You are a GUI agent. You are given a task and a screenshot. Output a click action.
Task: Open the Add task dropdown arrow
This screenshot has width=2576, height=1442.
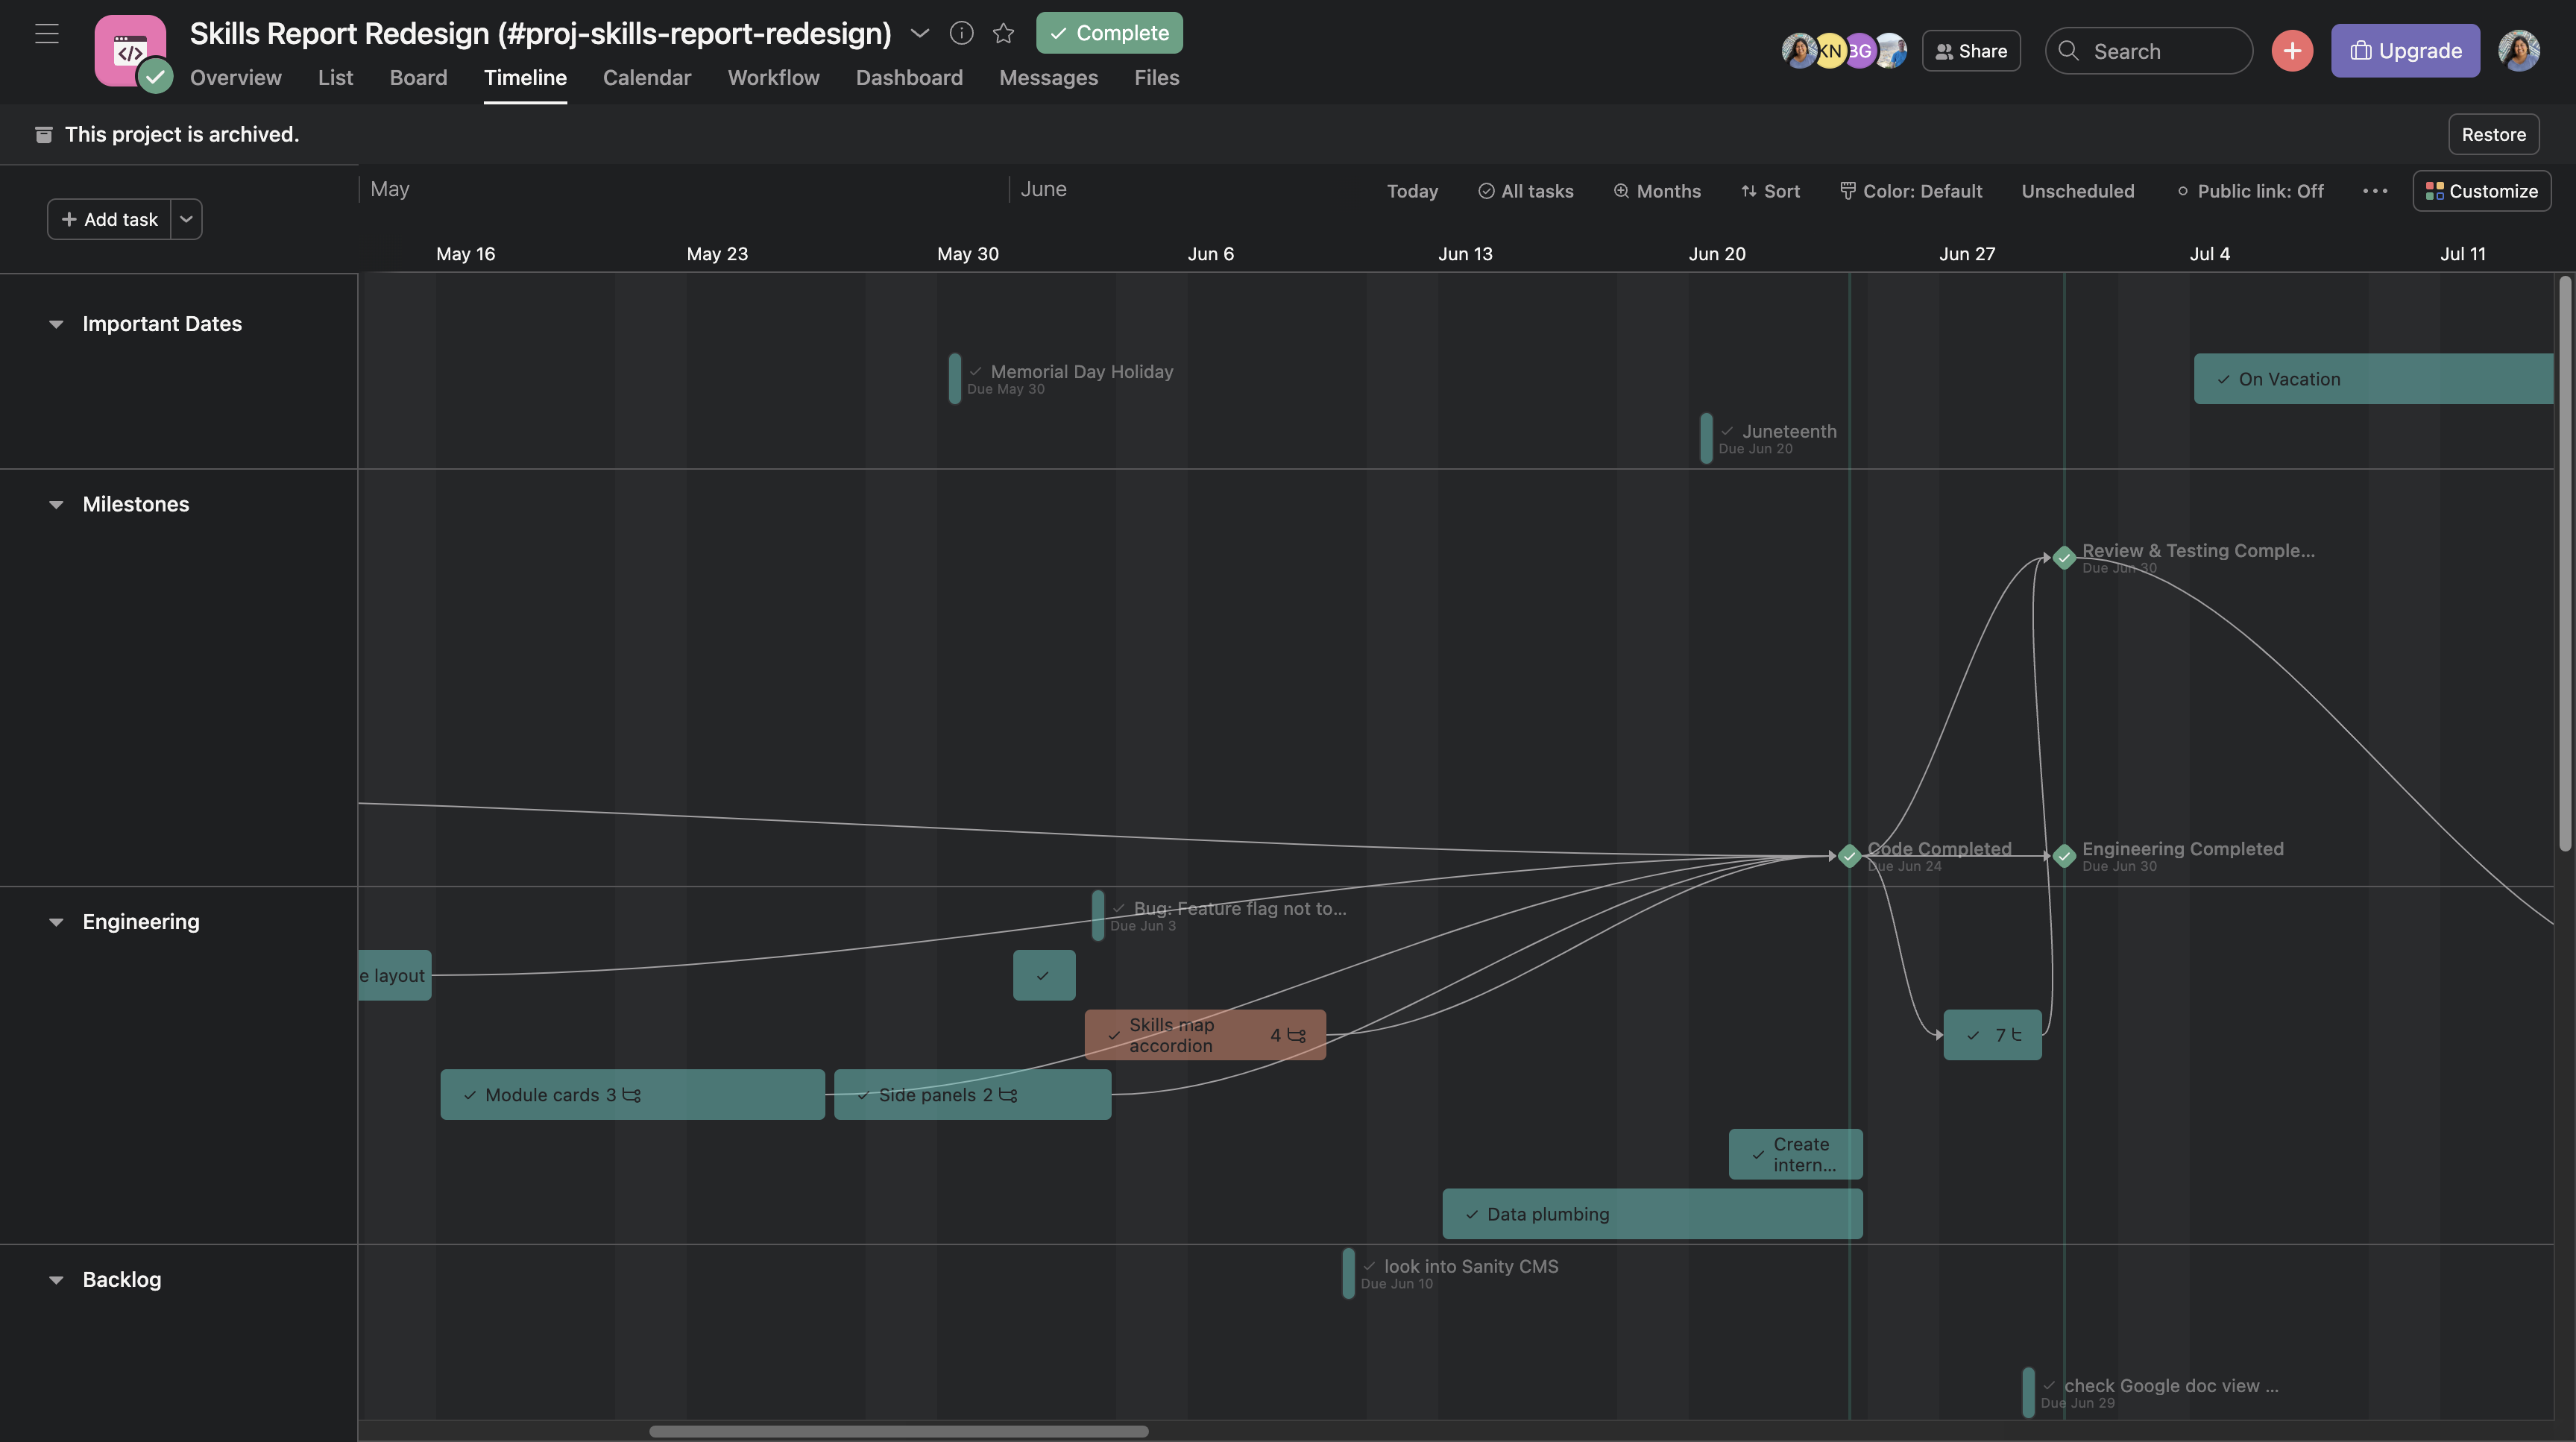(186, 219)
